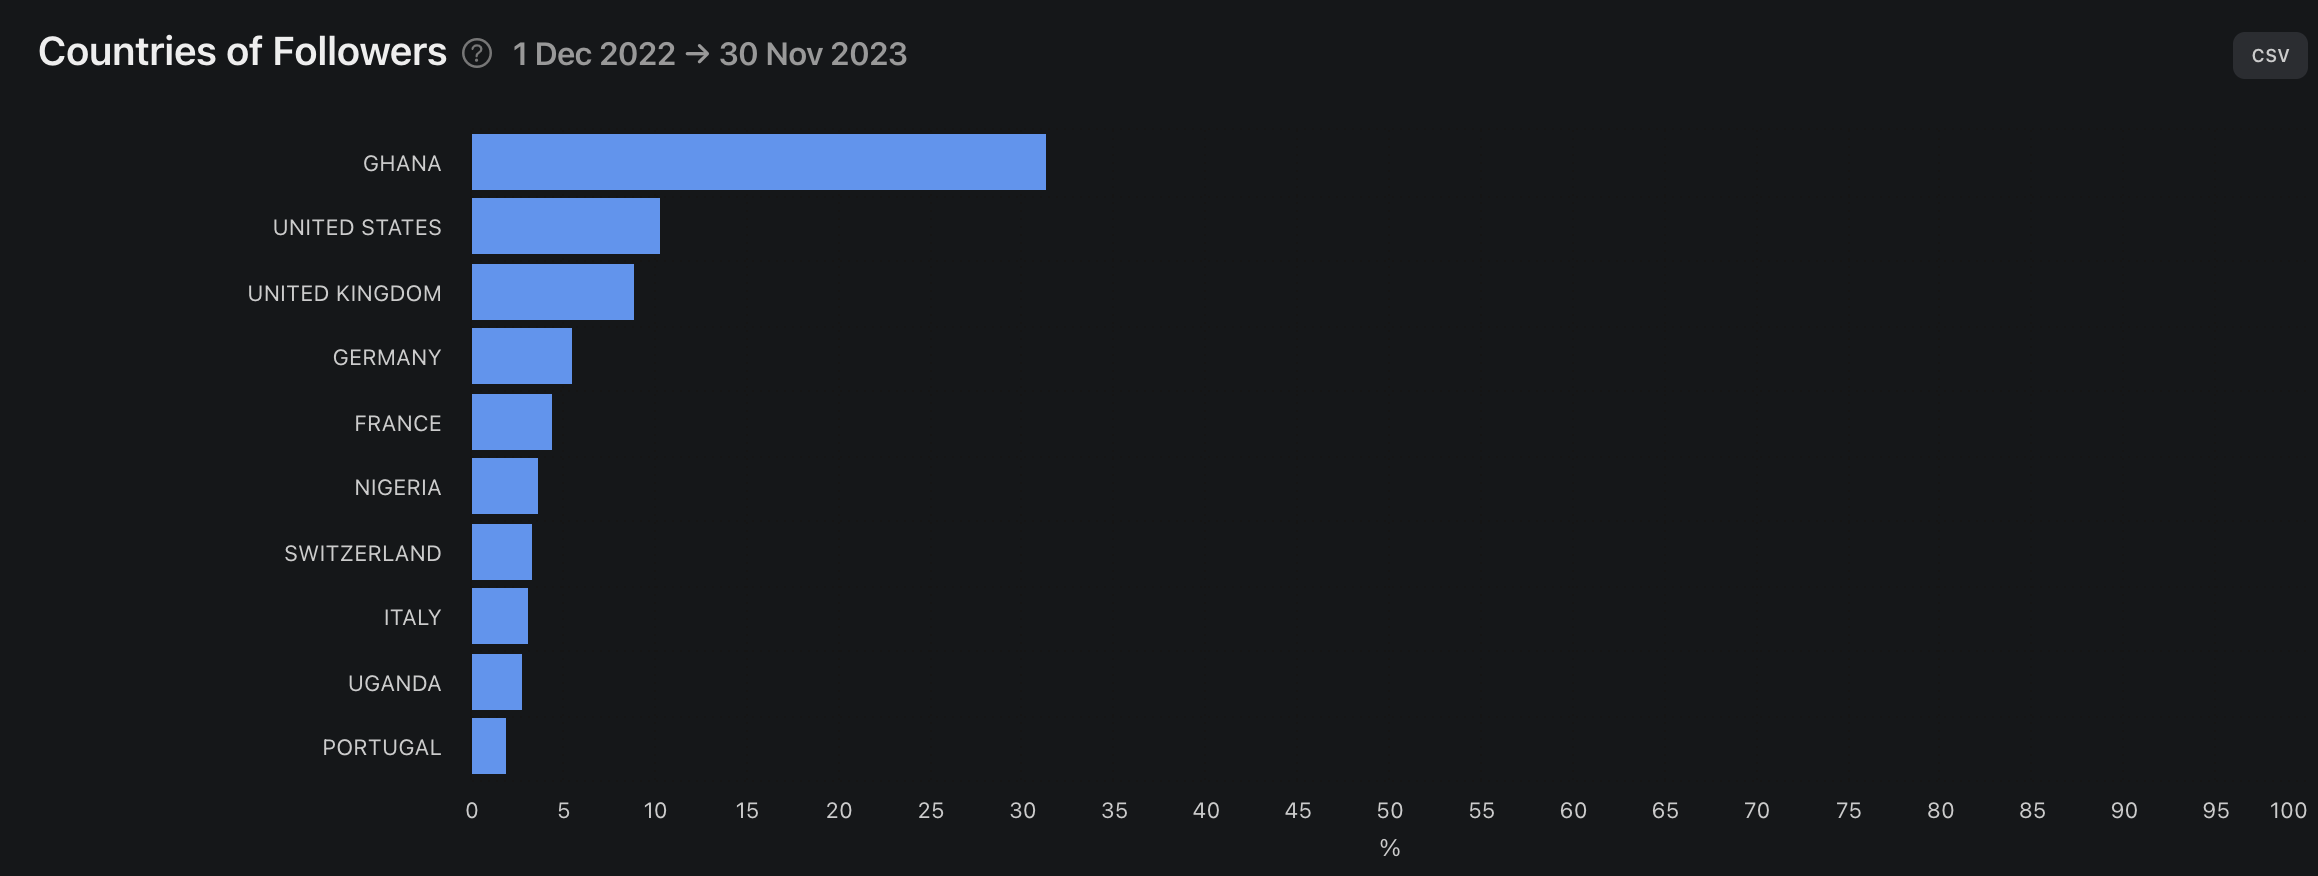Click the GHANA axis label
Image resolution: width=2318 pixels, height=876 pixels.
click(x=402, y=163)
